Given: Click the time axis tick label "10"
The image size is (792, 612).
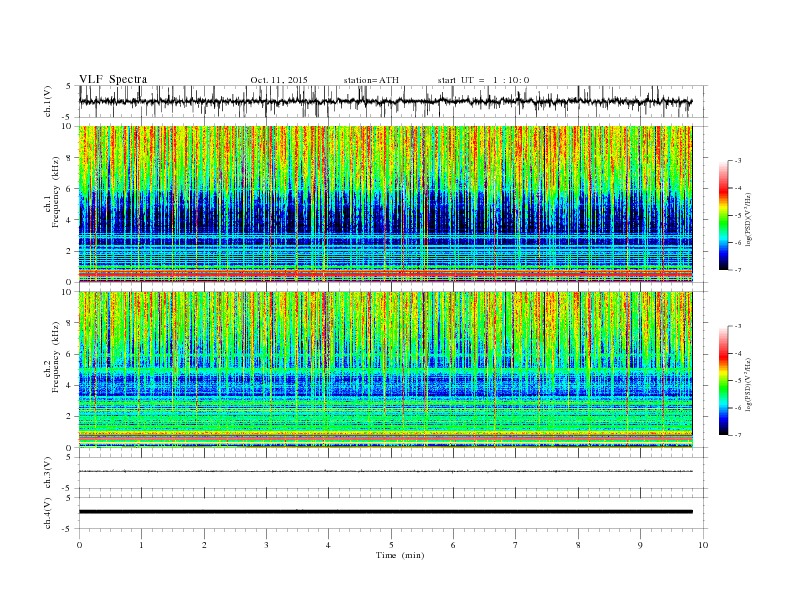Looking at the screenshot, I should (x=703, y=545).
